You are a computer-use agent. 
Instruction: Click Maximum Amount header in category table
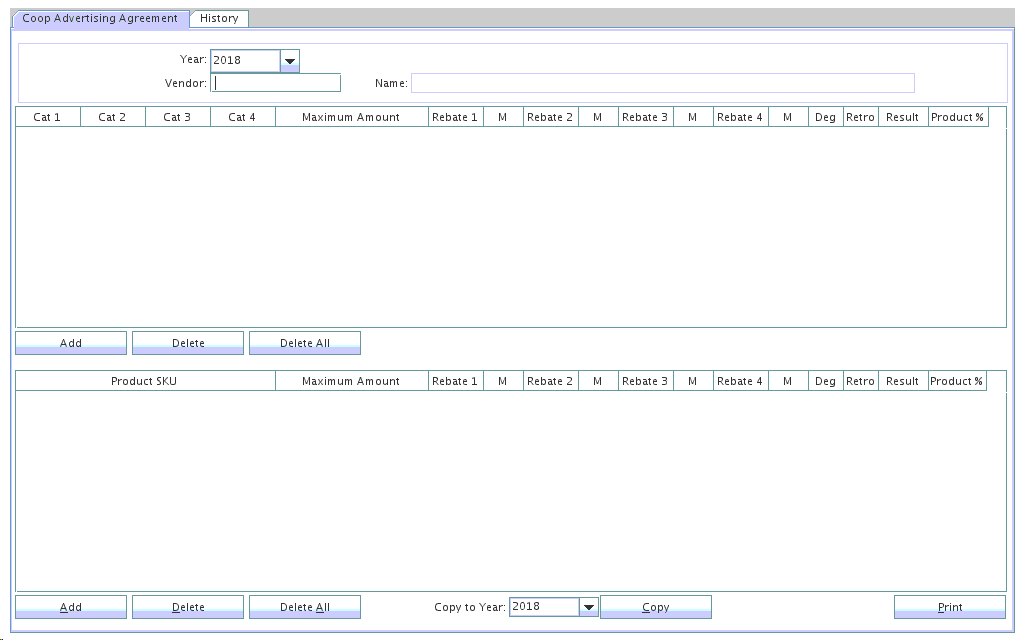point(350,117)
